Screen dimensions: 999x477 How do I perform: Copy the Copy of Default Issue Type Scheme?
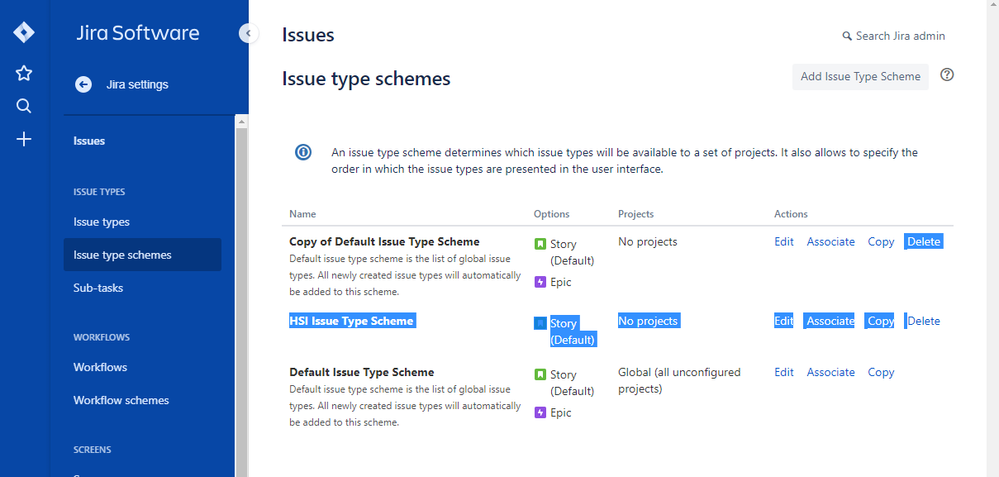coord(880,242)
